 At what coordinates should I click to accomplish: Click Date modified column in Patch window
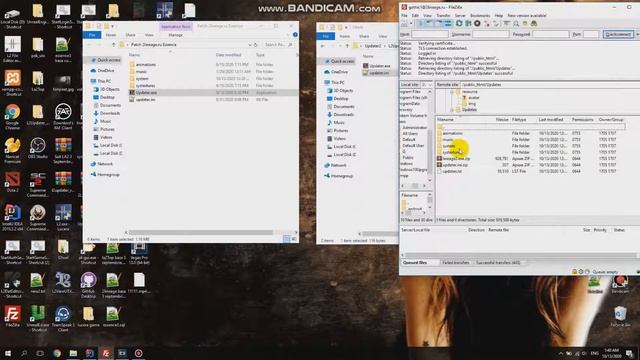[x=228, y=55]
